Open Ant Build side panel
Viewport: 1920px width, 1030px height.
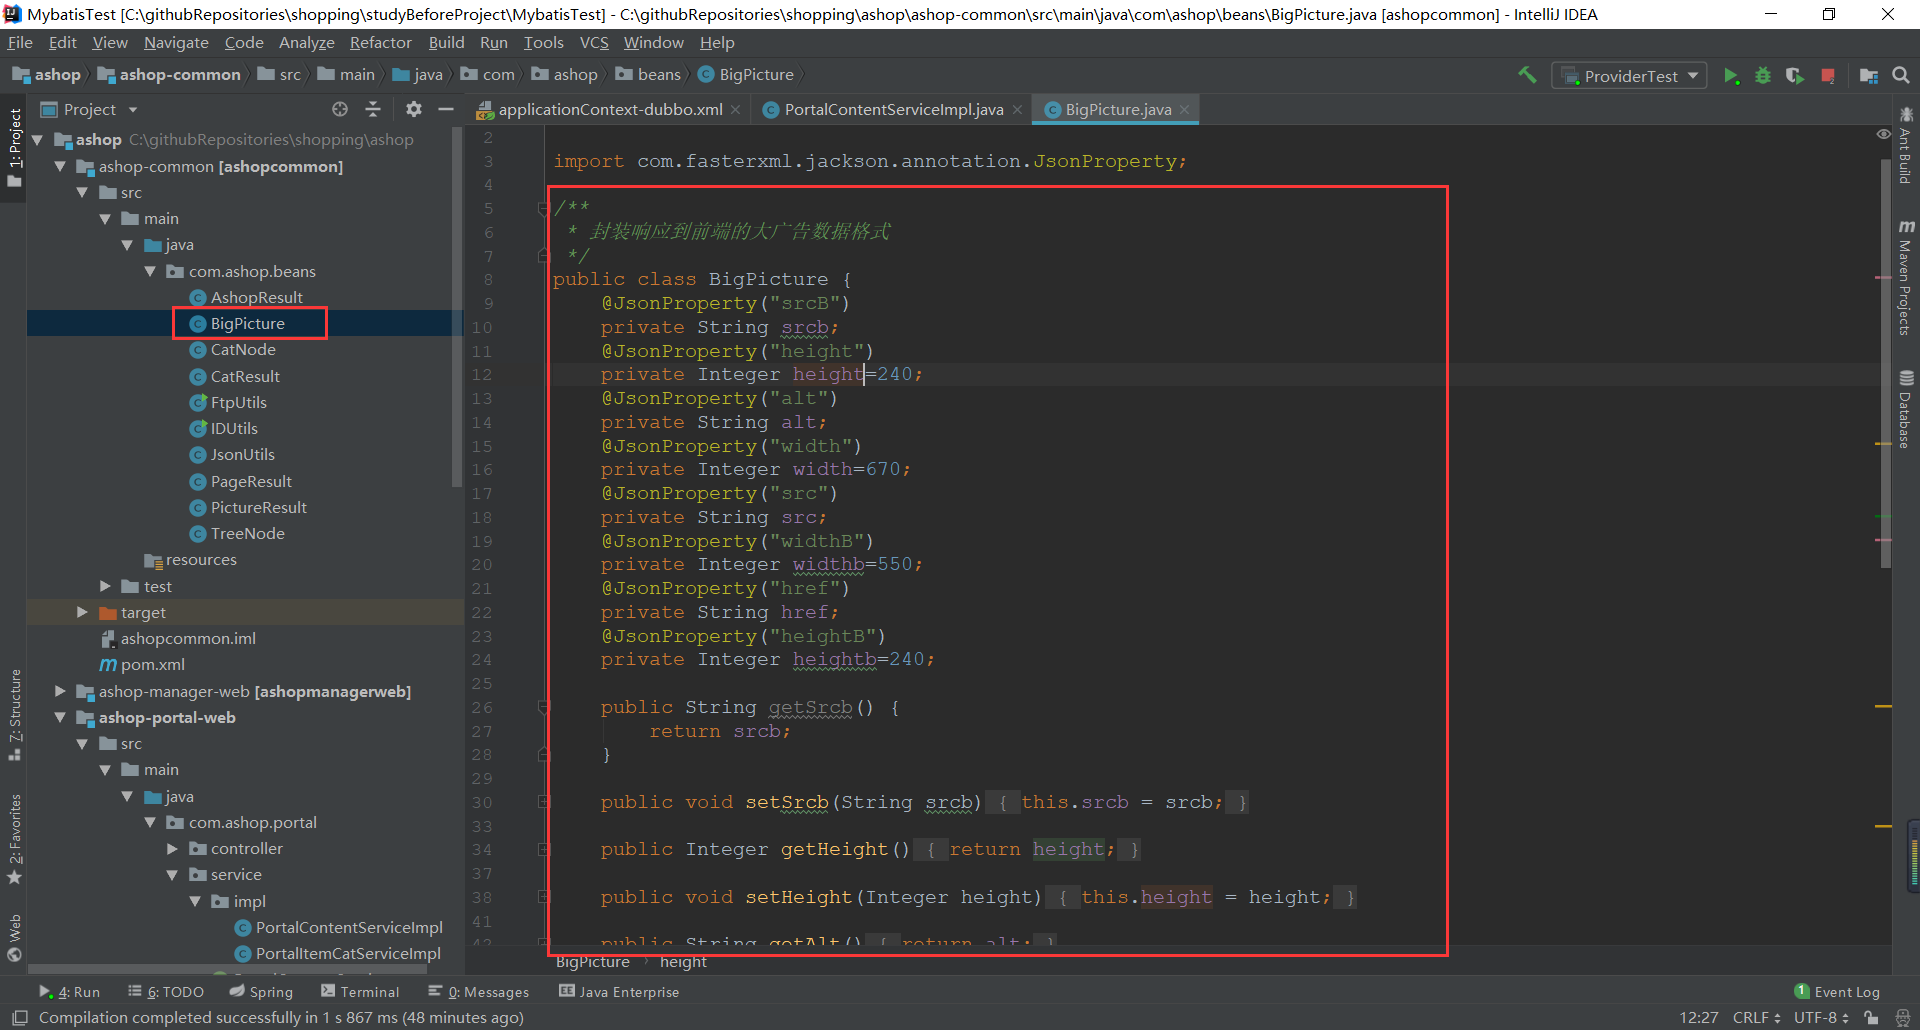coord(1906,146)
